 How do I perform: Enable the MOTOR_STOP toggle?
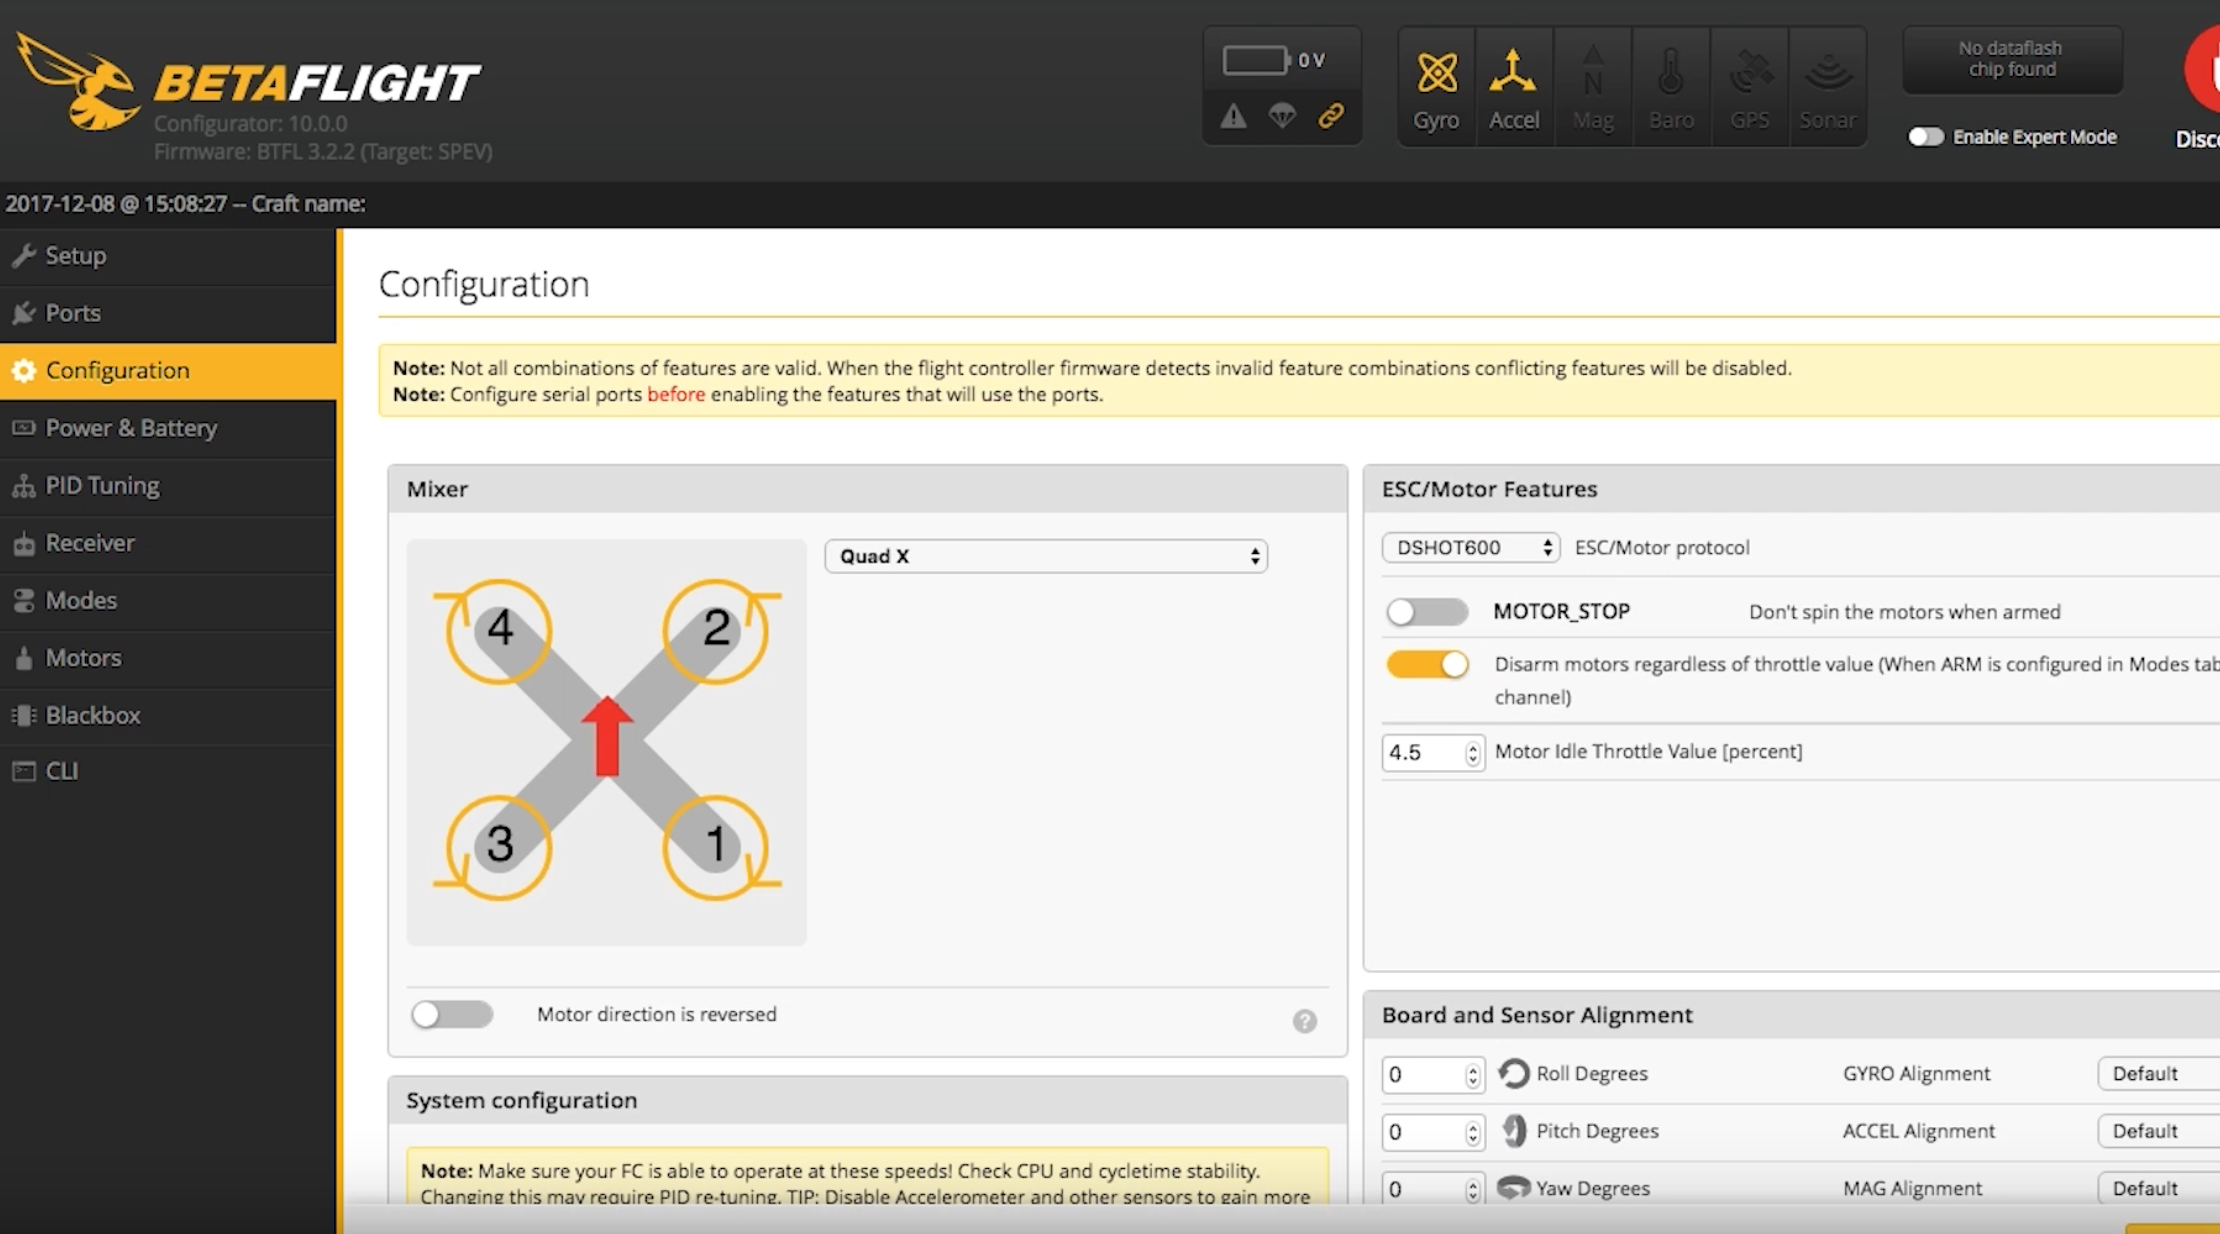click(1426, 611)
